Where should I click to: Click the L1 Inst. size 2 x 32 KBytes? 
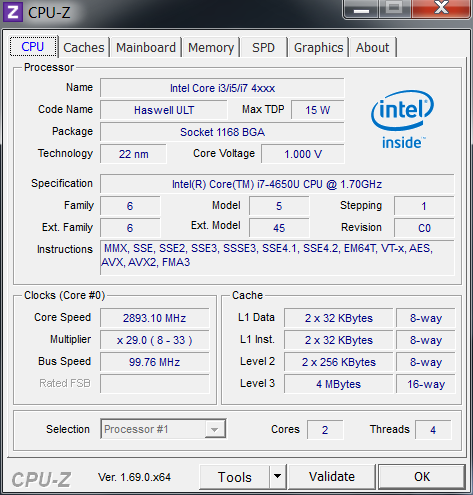(339, 340)
